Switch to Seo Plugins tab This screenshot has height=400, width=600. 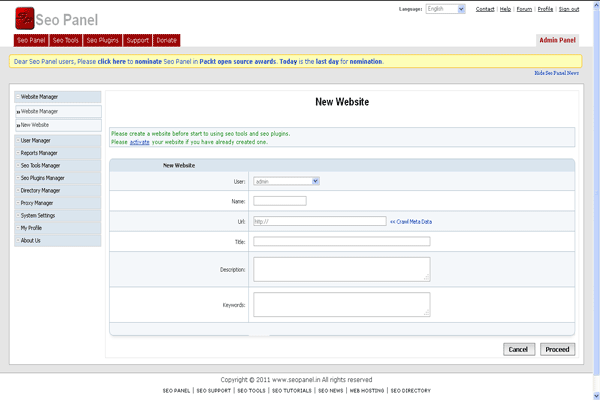[x=103, y=41]
